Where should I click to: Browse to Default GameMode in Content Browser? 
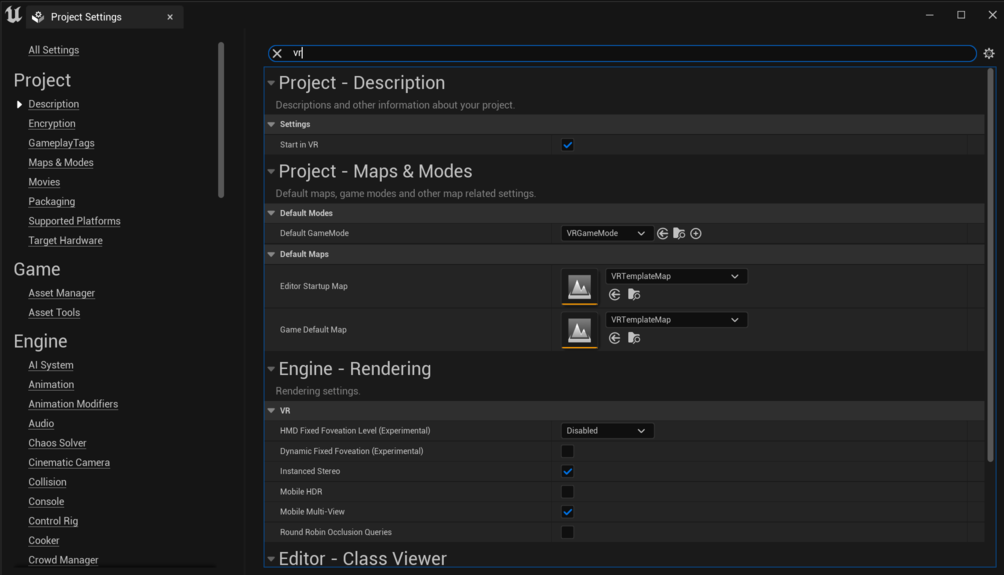tap(679, 234)
